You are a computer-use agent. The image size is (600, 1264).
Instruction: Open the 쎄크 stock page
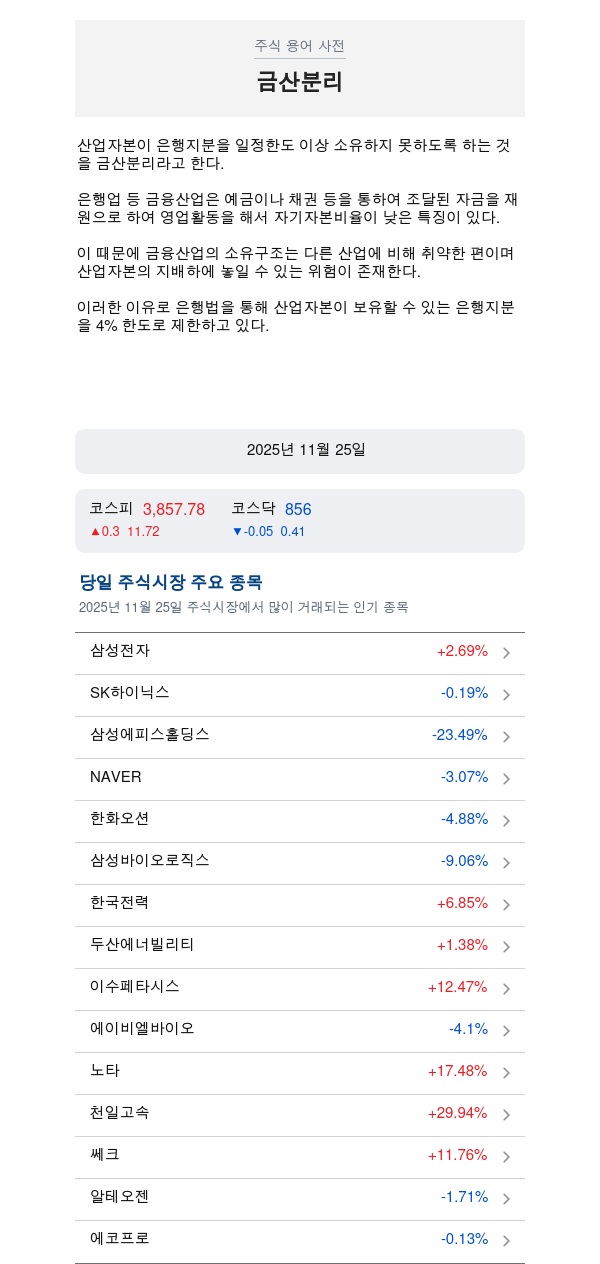point(105,1154)
